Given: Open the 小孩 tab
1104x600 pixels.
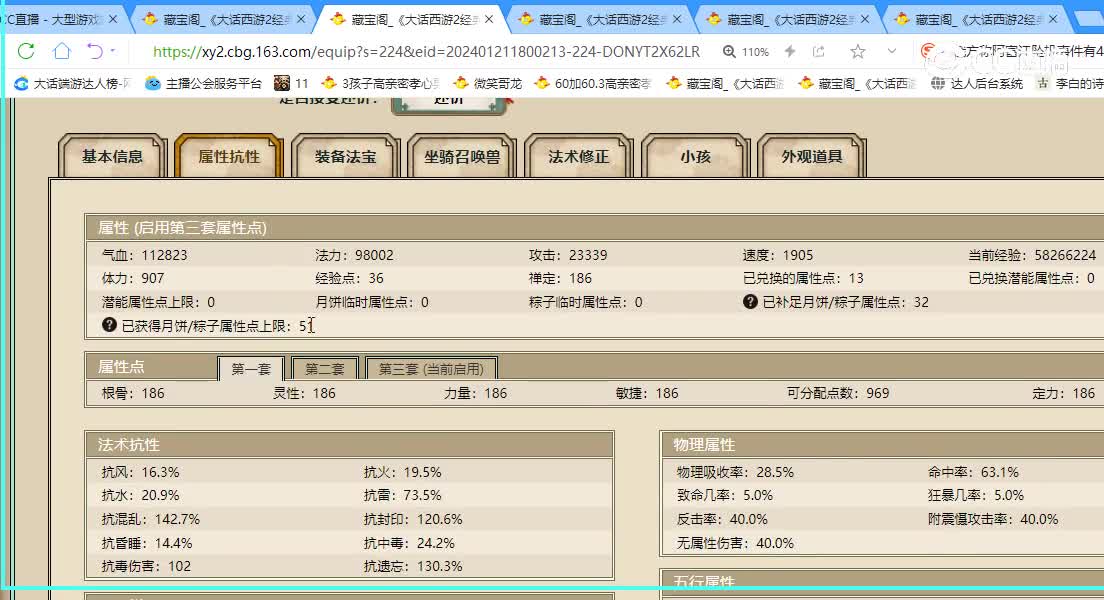Looking at the screenshot, I should click(696, 156).
